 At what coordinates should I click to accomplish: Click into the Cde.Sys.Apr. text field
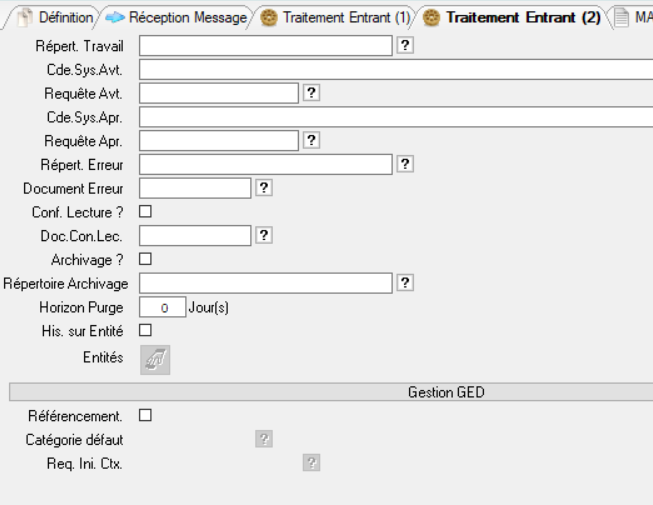click(x=395, y=117)
